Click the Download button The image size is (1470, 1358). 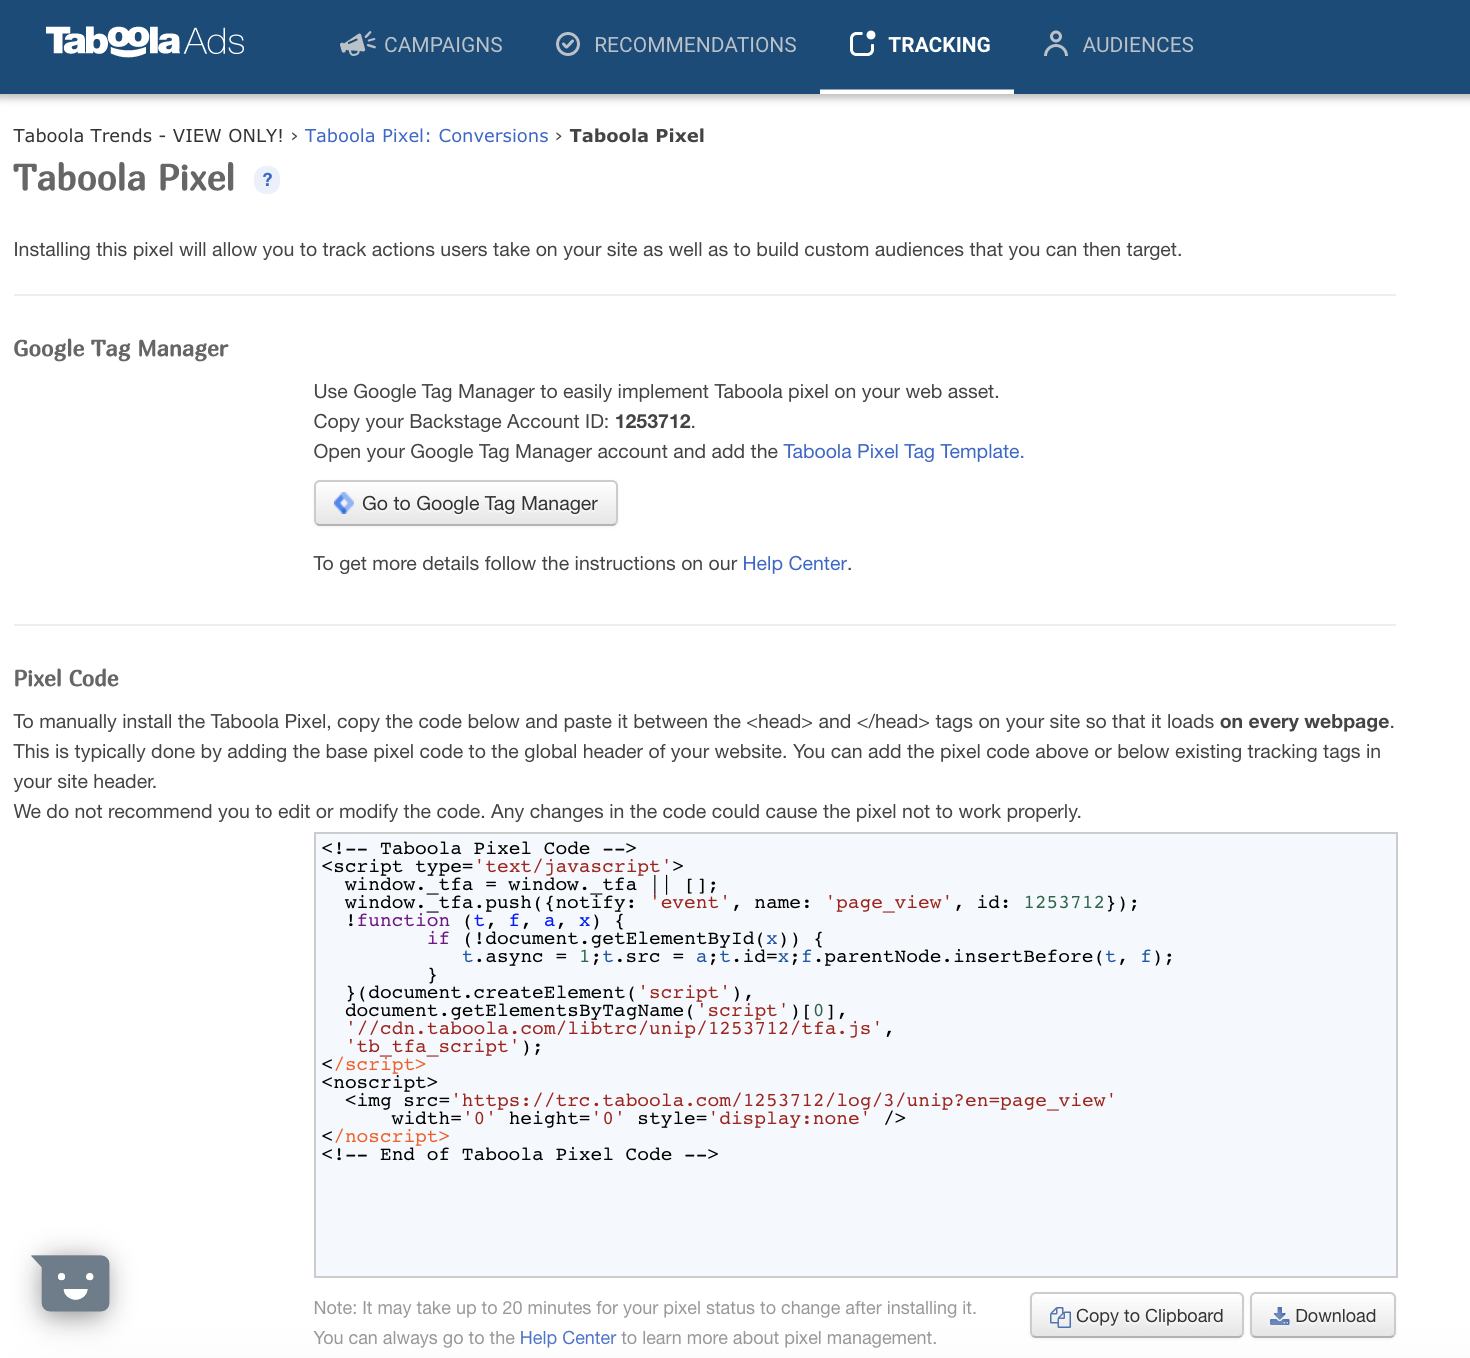[x=1323, y=1316]
